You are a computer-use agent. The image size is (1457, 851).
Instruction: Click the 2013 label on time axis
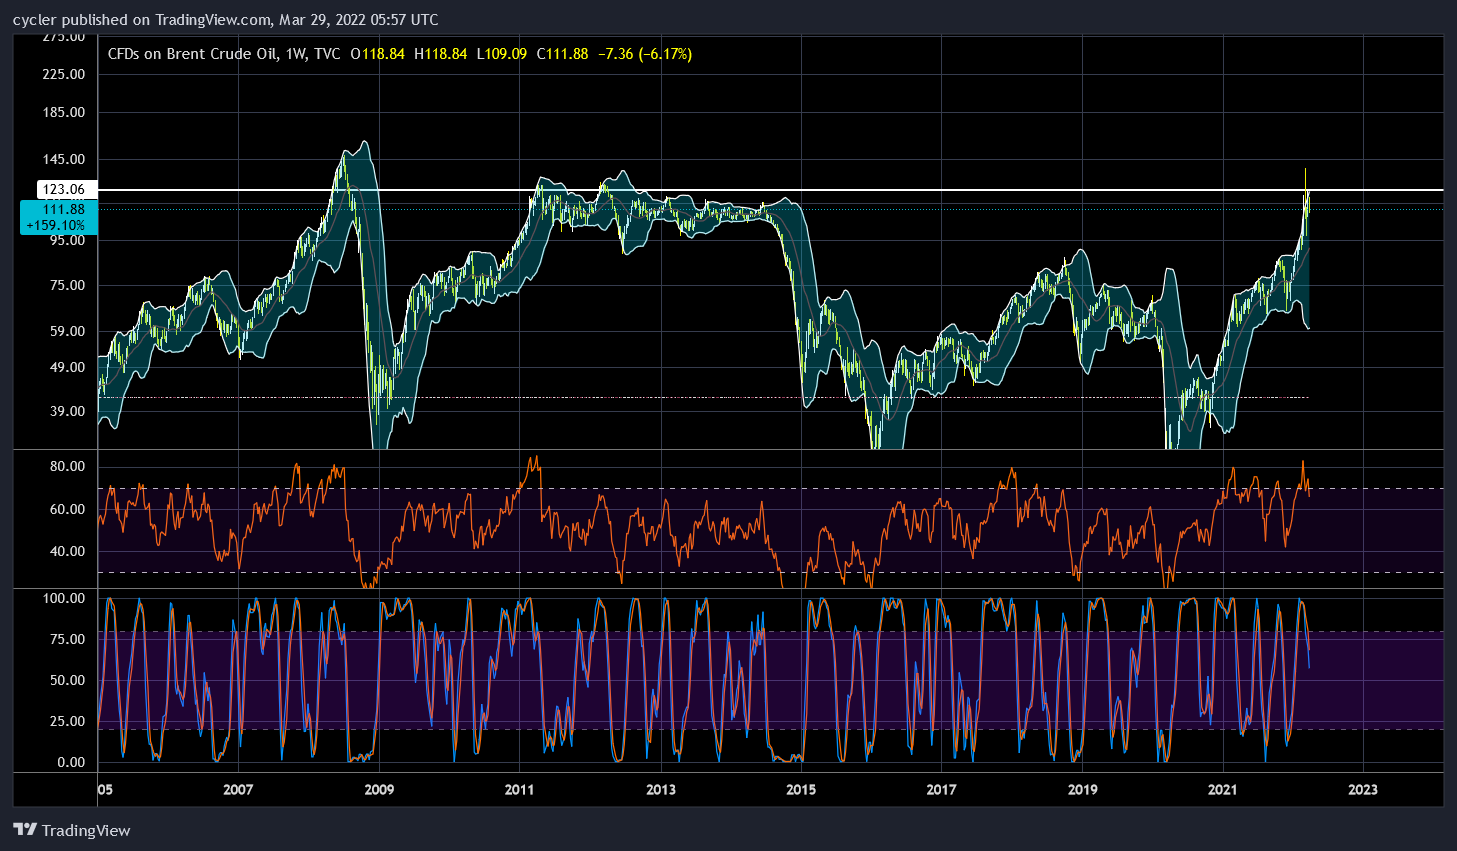(661, 789)
